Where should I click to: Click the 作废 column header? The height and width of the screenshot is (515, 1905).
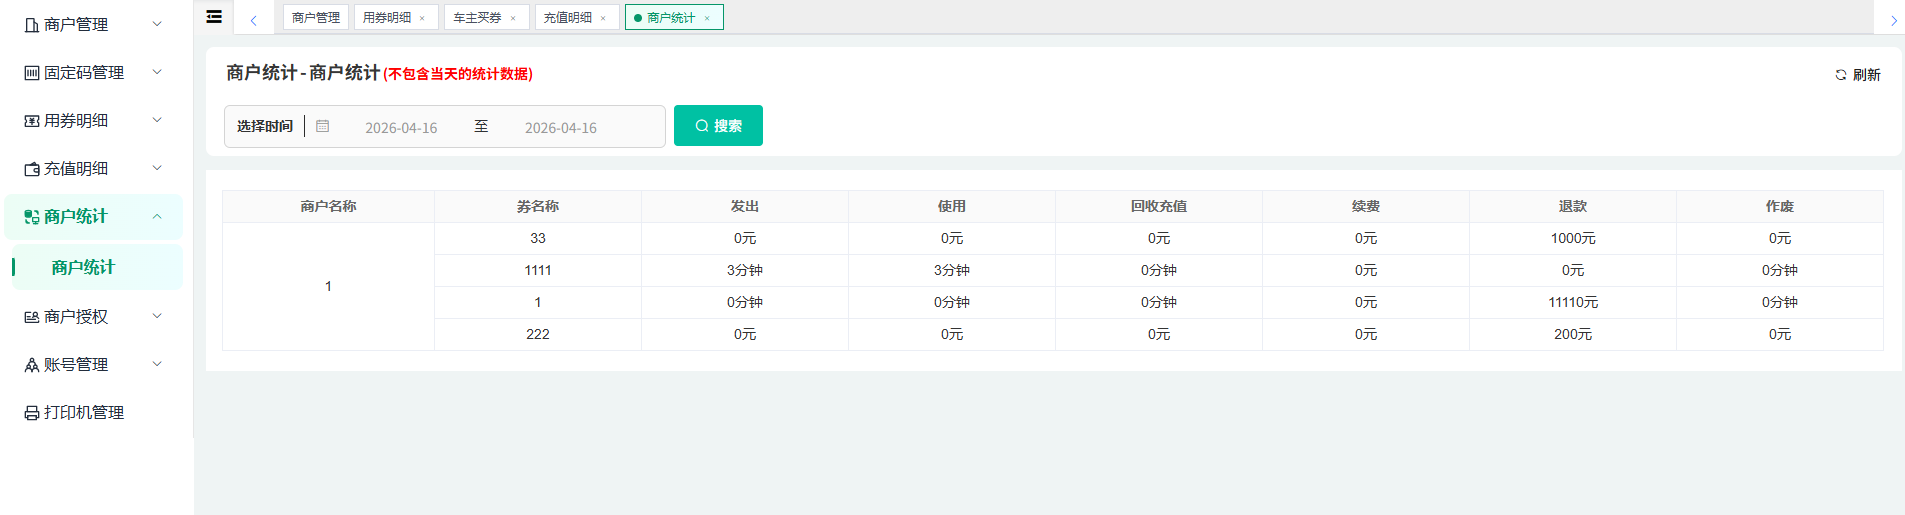[x=1780, y=206]
